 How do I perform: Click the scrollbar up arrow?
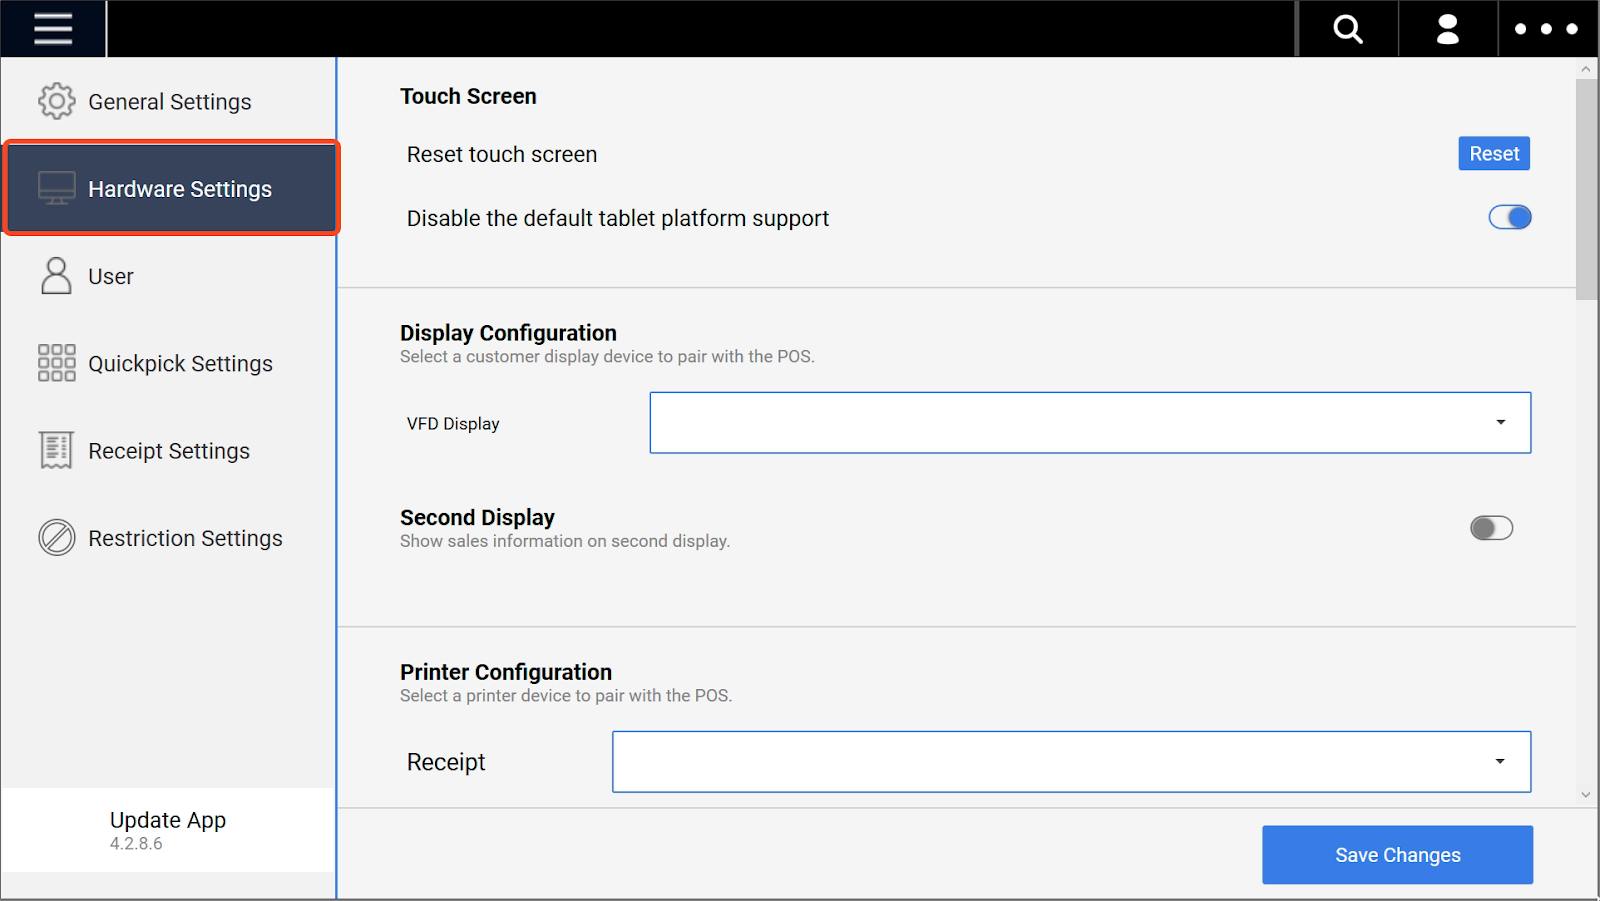pos(1586,69)
